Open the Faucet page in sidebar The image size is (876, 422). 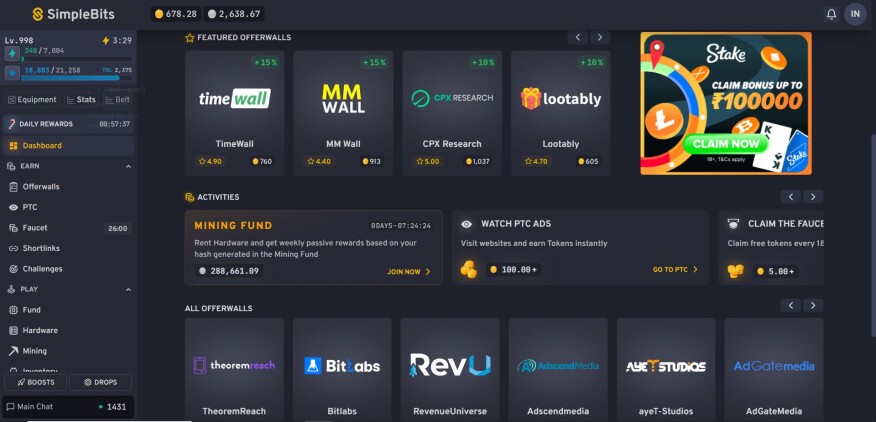coord(68,228)
